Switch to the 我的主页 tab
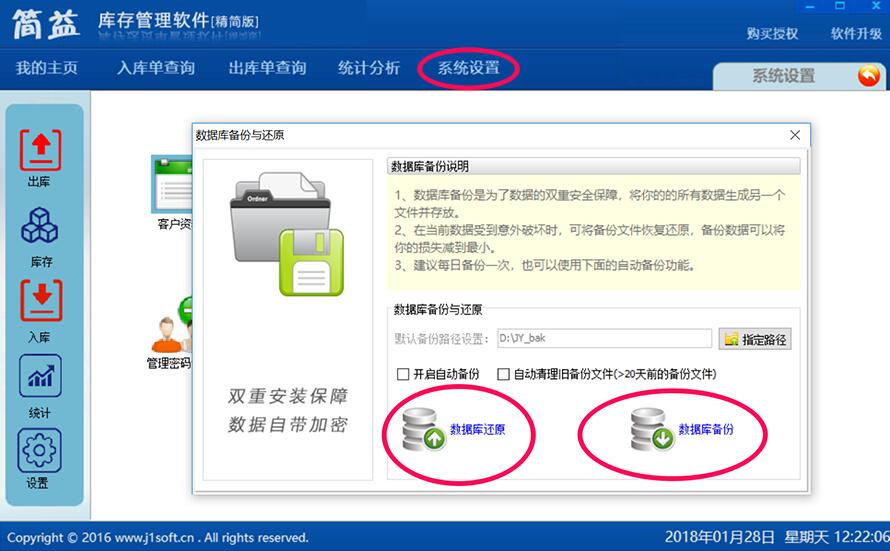This screenshot has height=551, width=890. [47, 68]
